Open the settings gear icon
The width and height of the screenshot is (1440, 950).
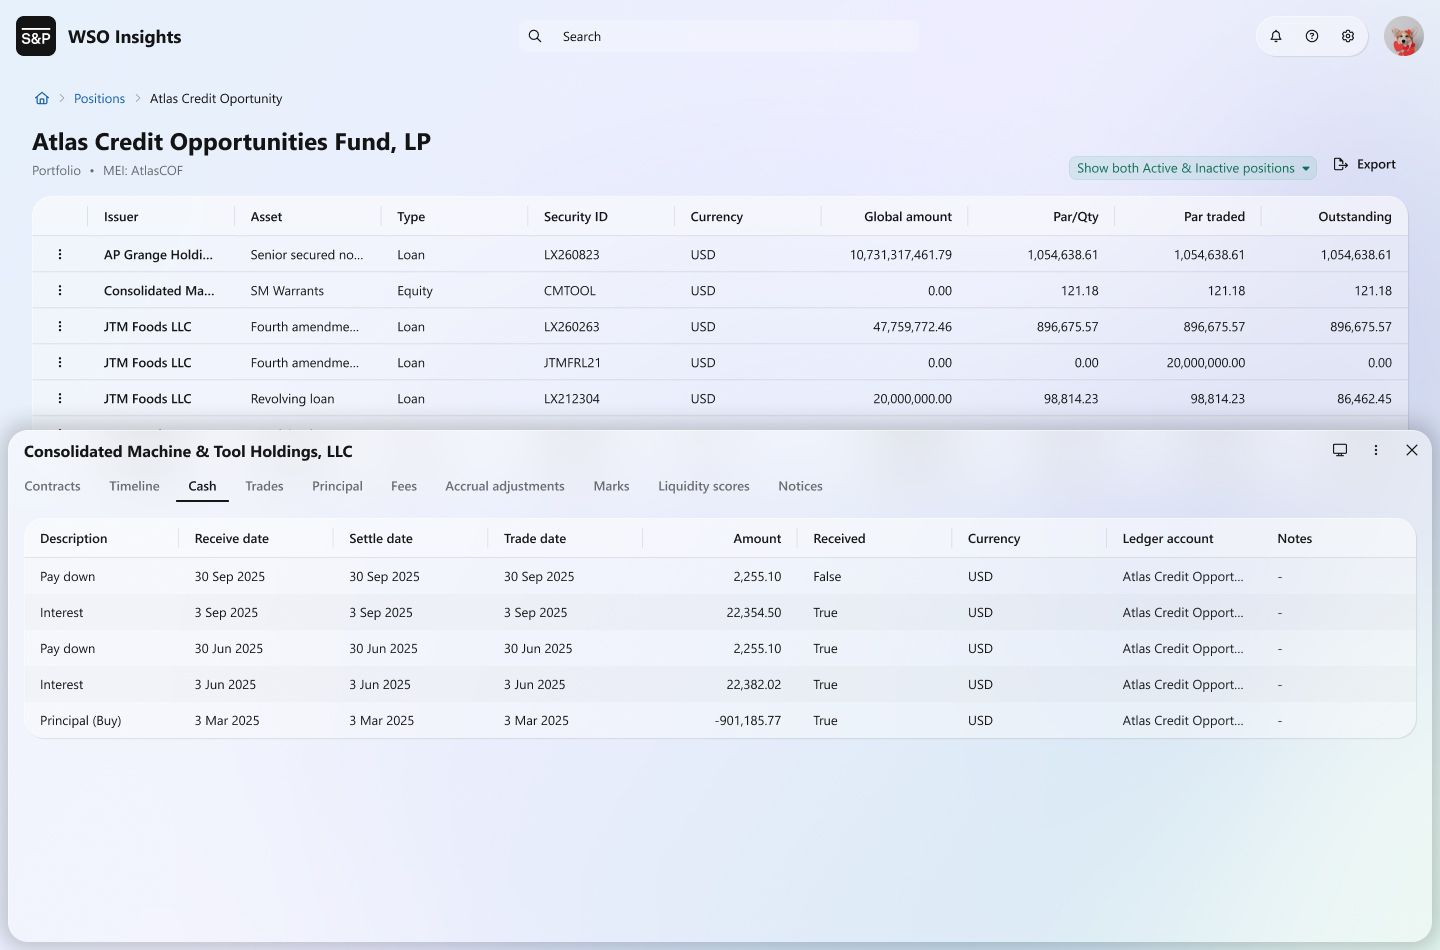pyautogui.click(x=1348, y=37)
